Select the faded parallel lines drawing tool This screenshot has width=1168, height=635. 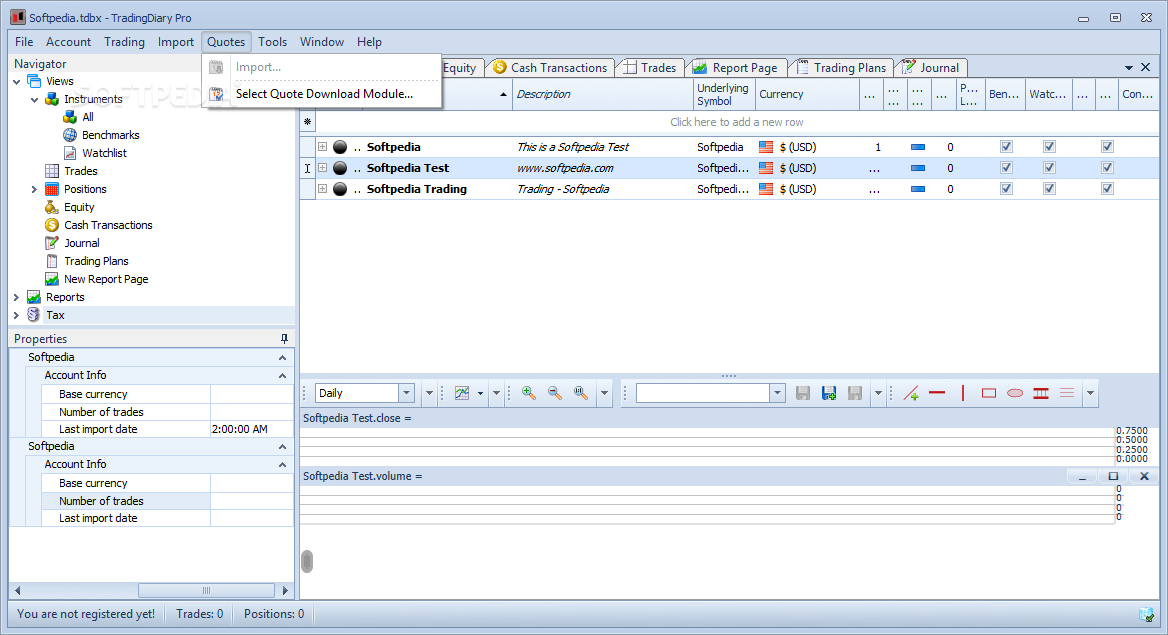(1067, 393)
